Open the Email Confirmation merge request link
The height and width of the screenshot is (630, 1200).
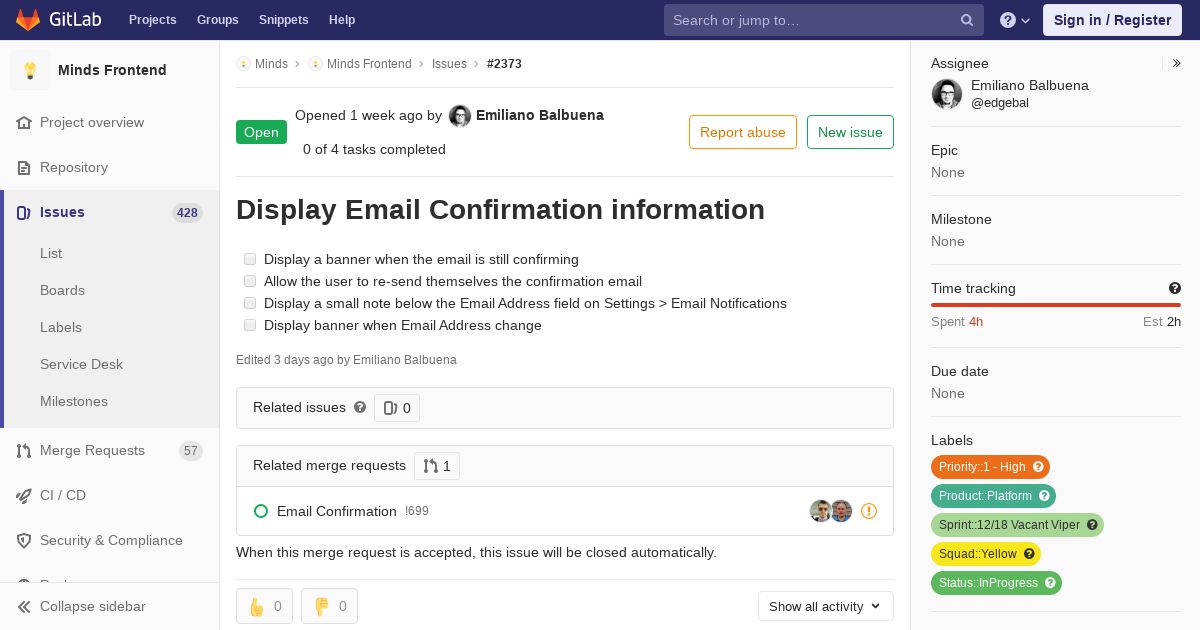[x=337, y=511]
